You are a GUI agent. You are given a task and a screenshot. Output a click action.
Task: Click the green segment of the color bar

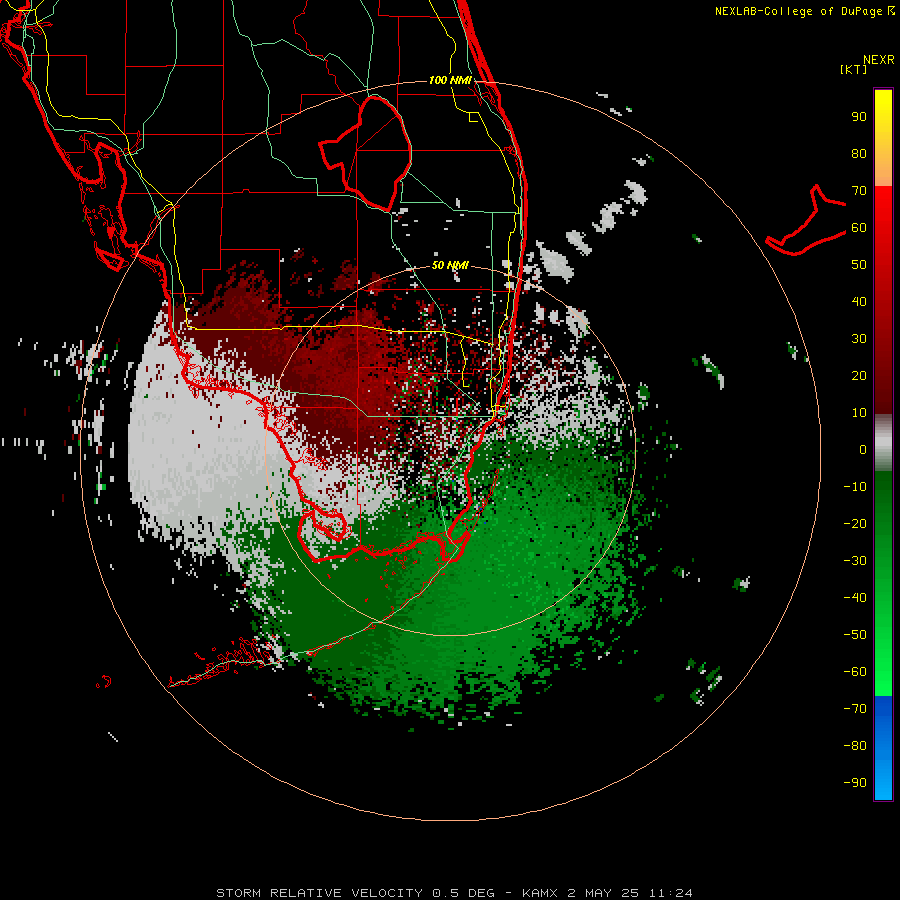point(883,584)
